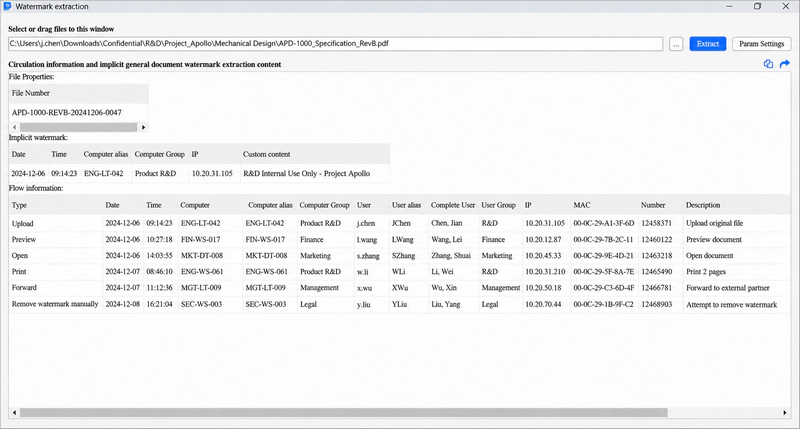The image size is (800, 429).
Task: Click the Description column header
Action: 703,205
